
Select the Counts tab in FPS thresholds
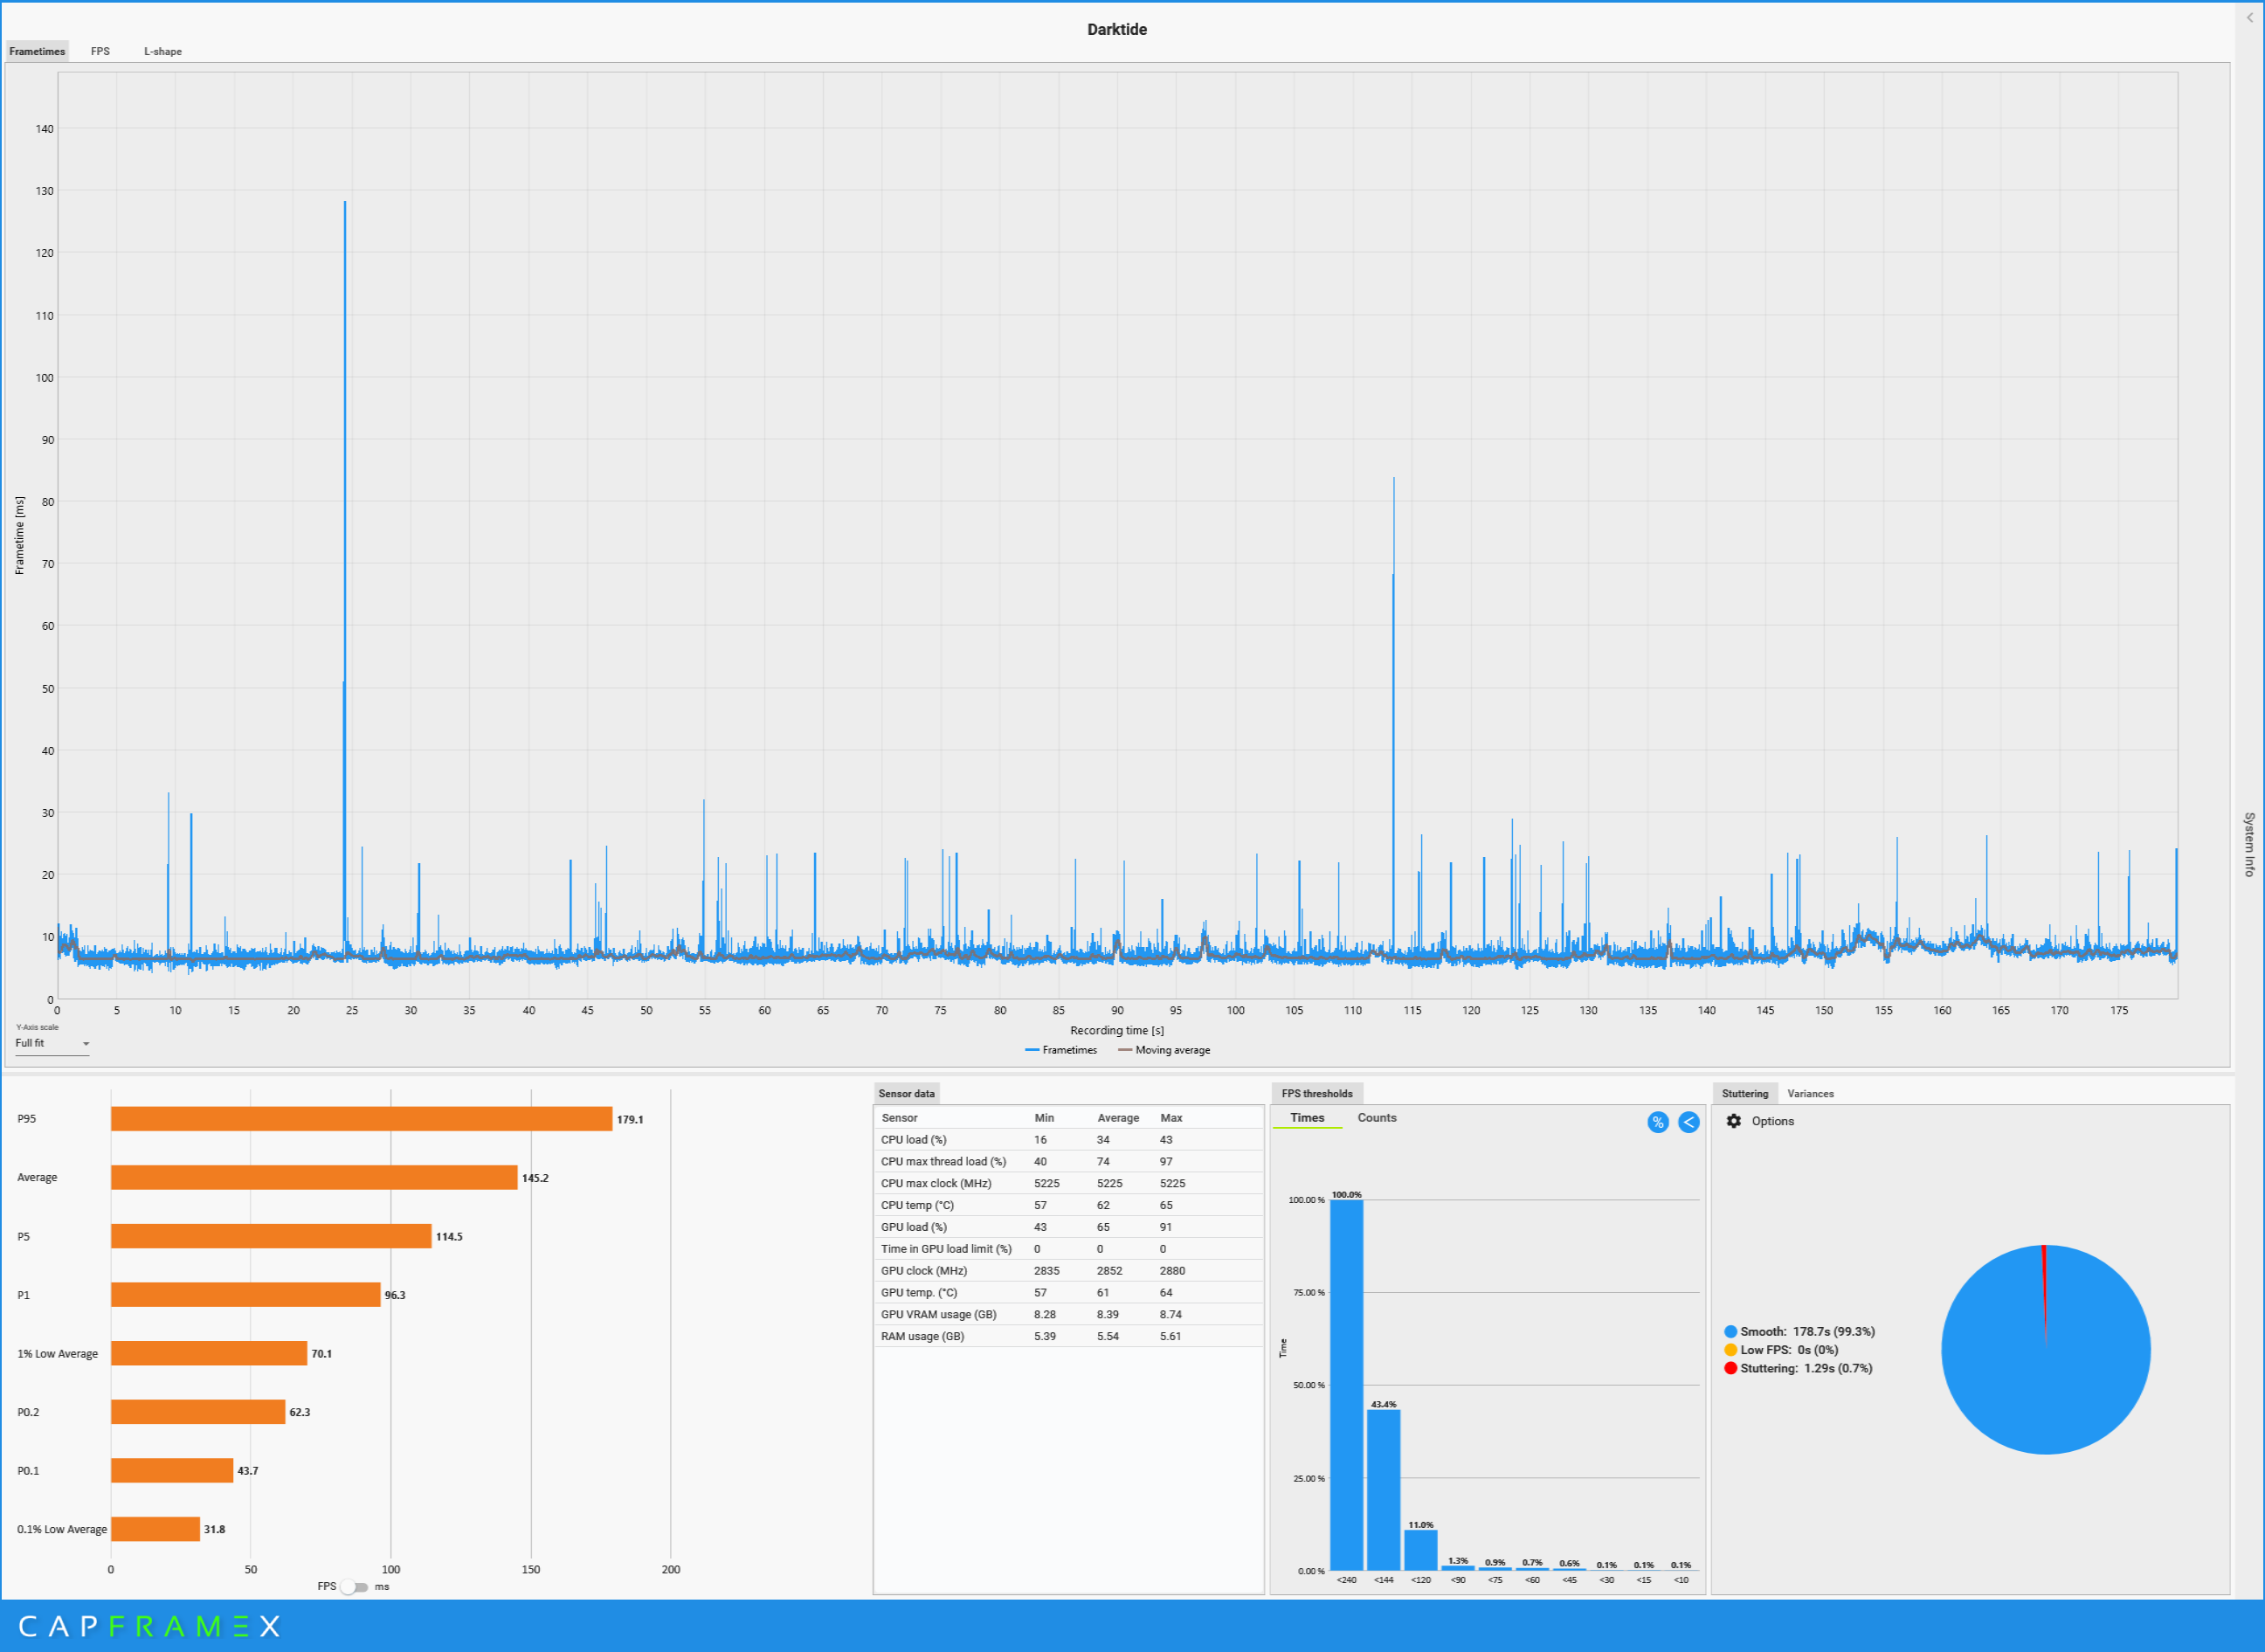(x=1377, y=1118)
